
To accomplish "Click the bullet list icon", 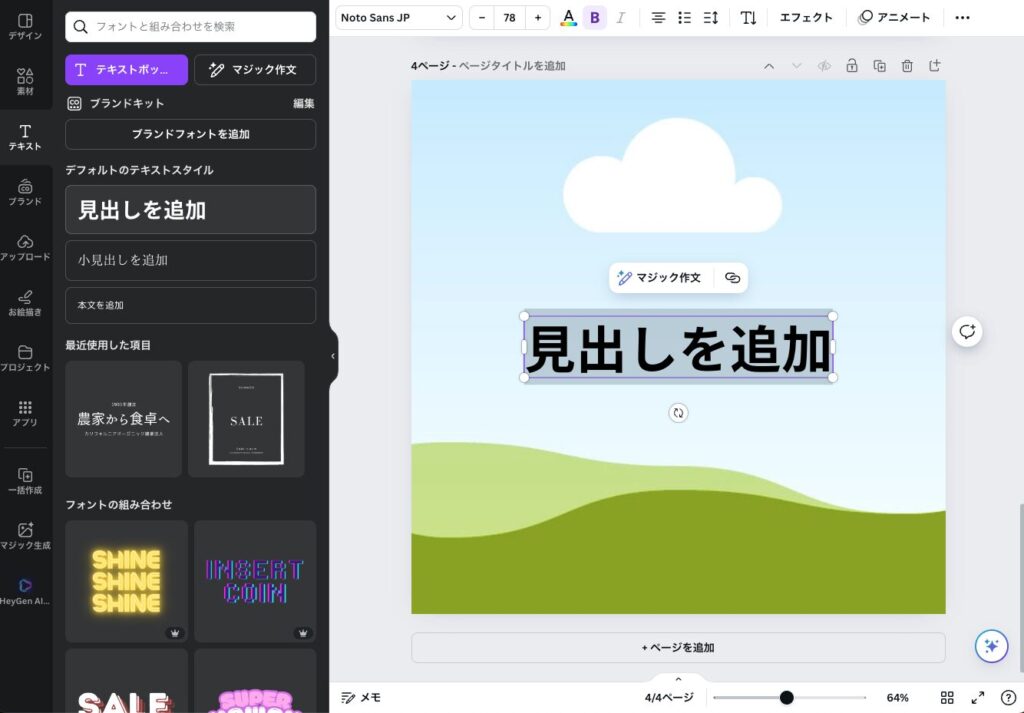I will coord(684,18).
